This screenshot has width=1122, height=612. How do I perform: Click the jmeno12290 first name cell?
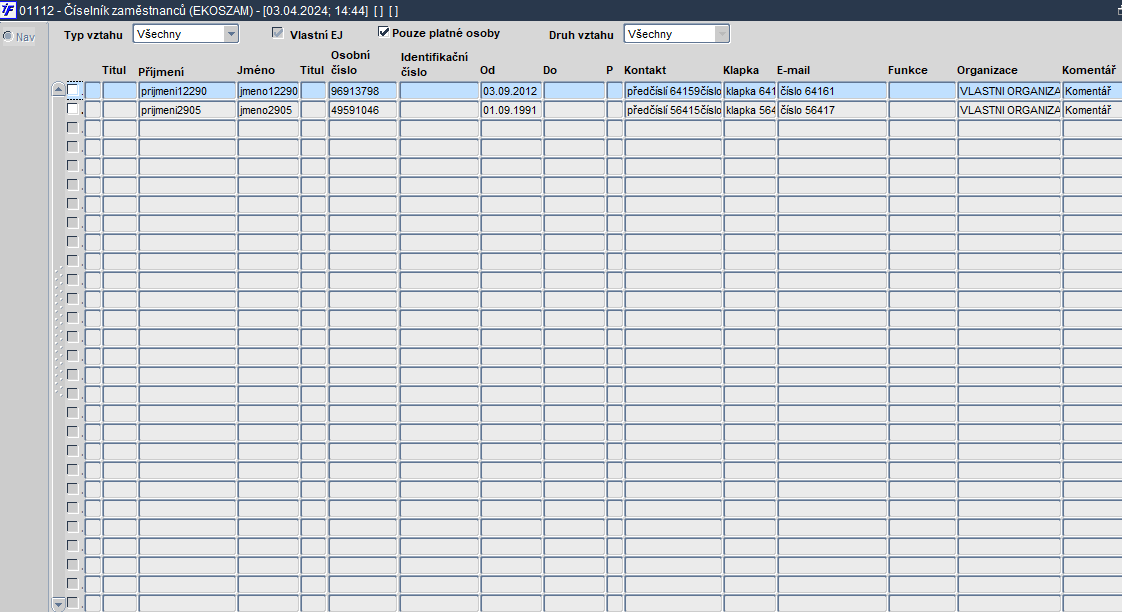click(x=268, y=91)
